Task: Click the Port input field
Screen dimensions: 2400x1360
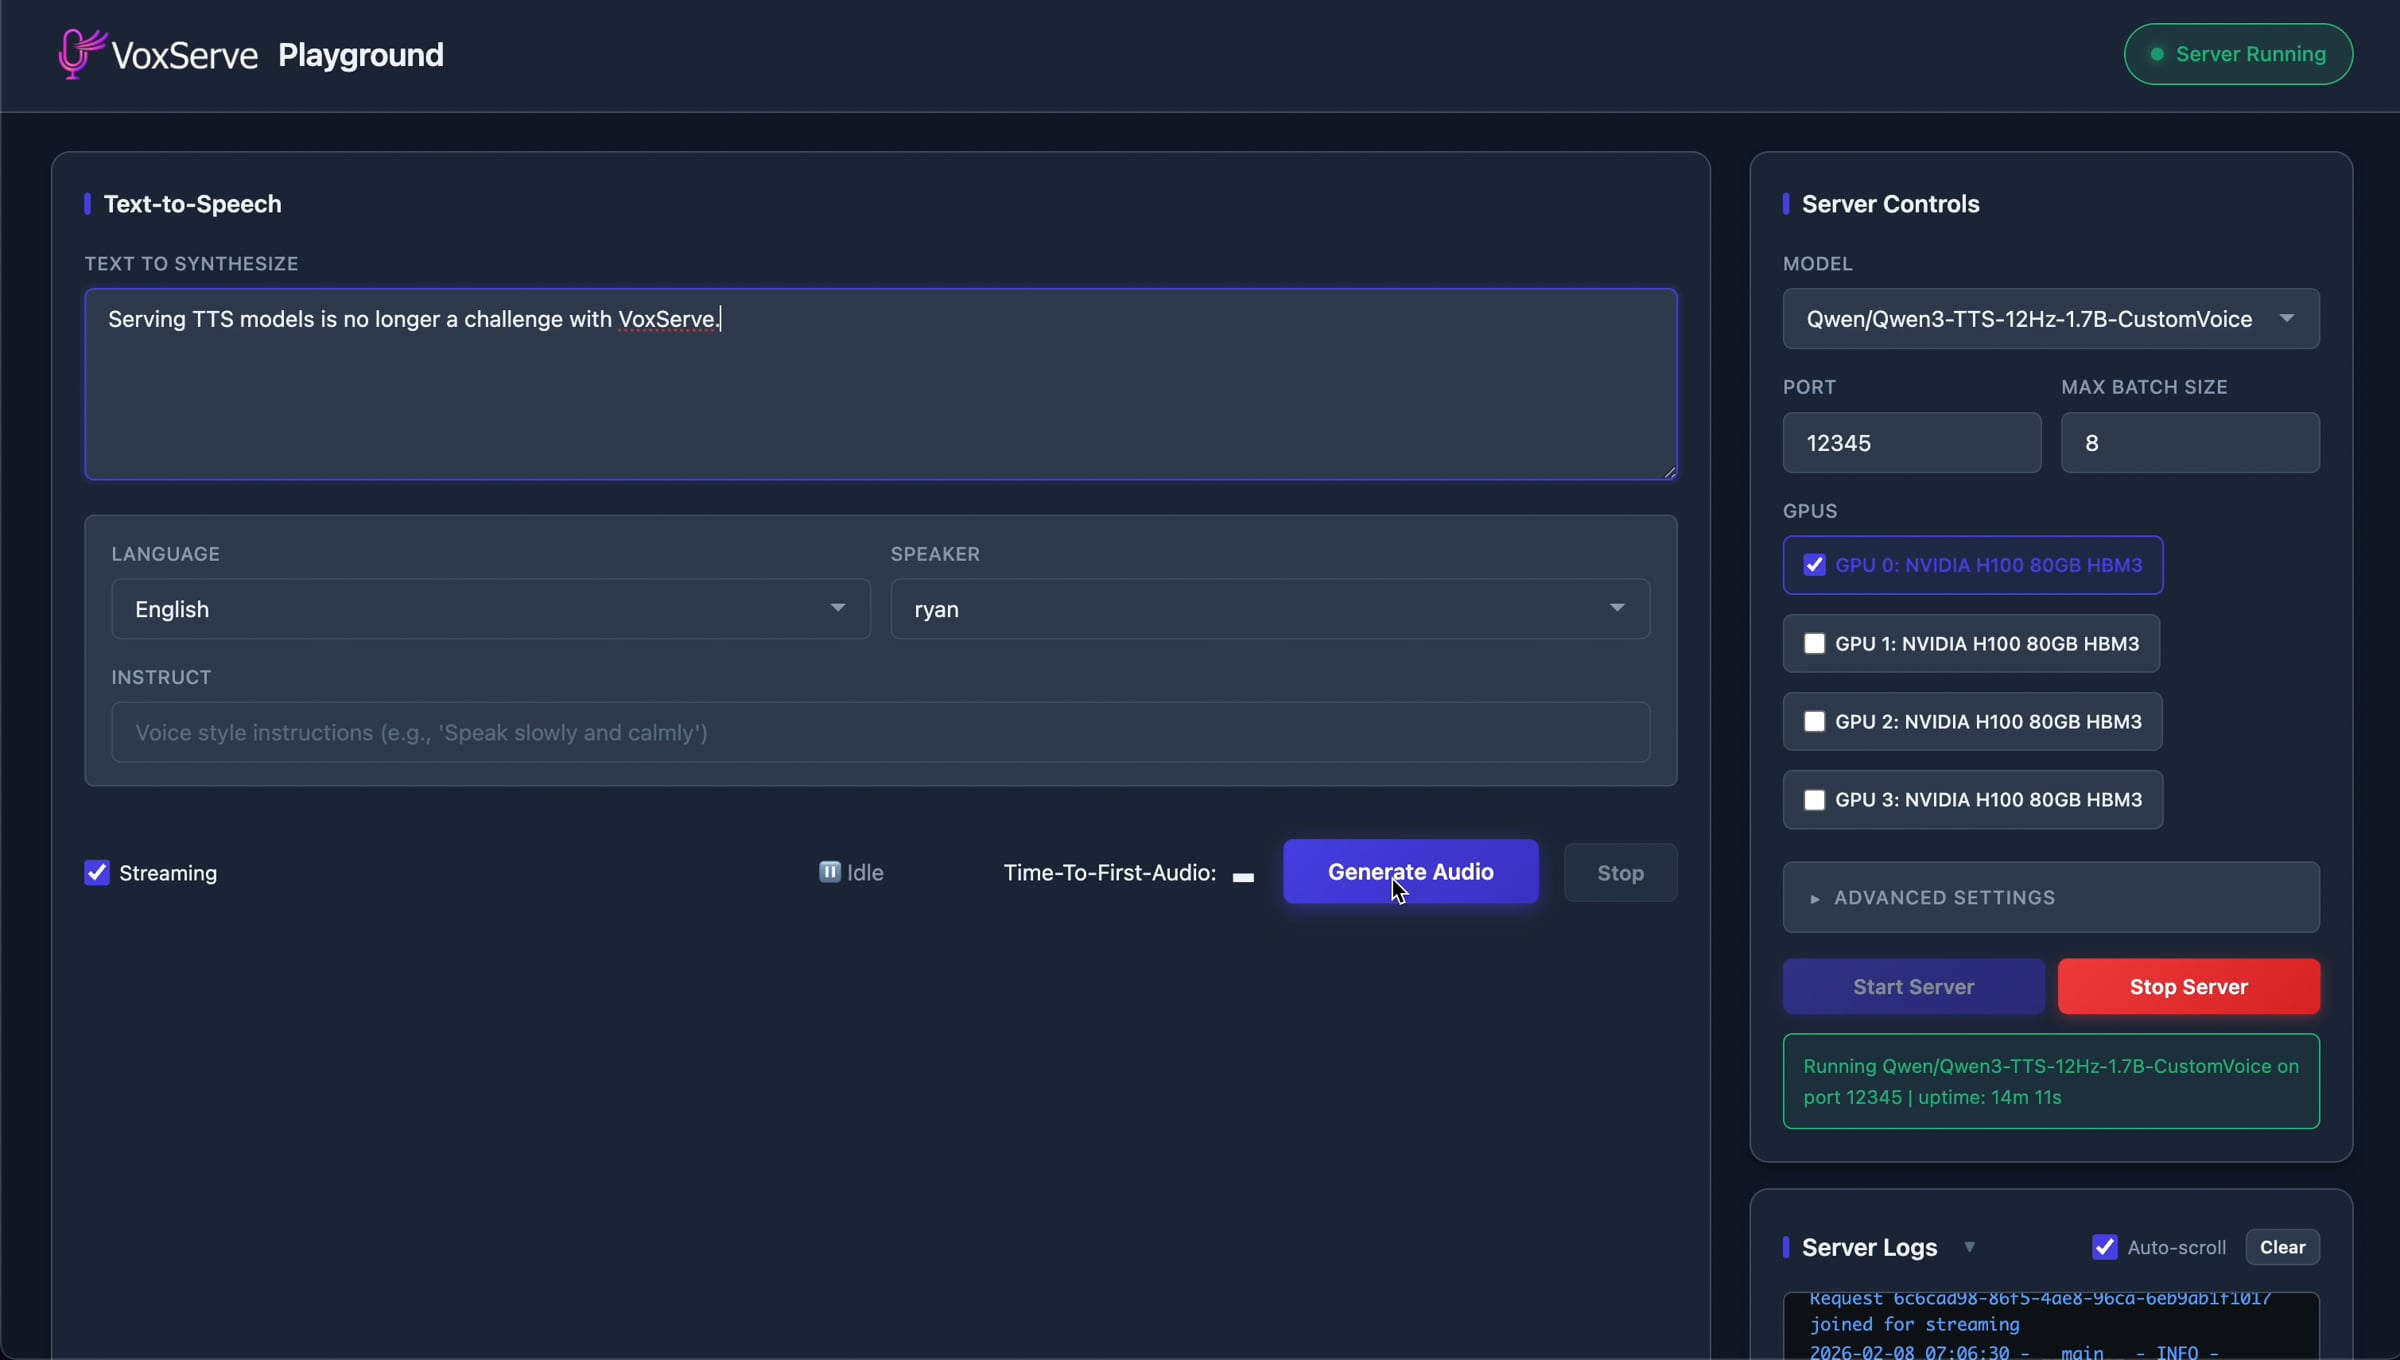Action: coord(1912,443)
